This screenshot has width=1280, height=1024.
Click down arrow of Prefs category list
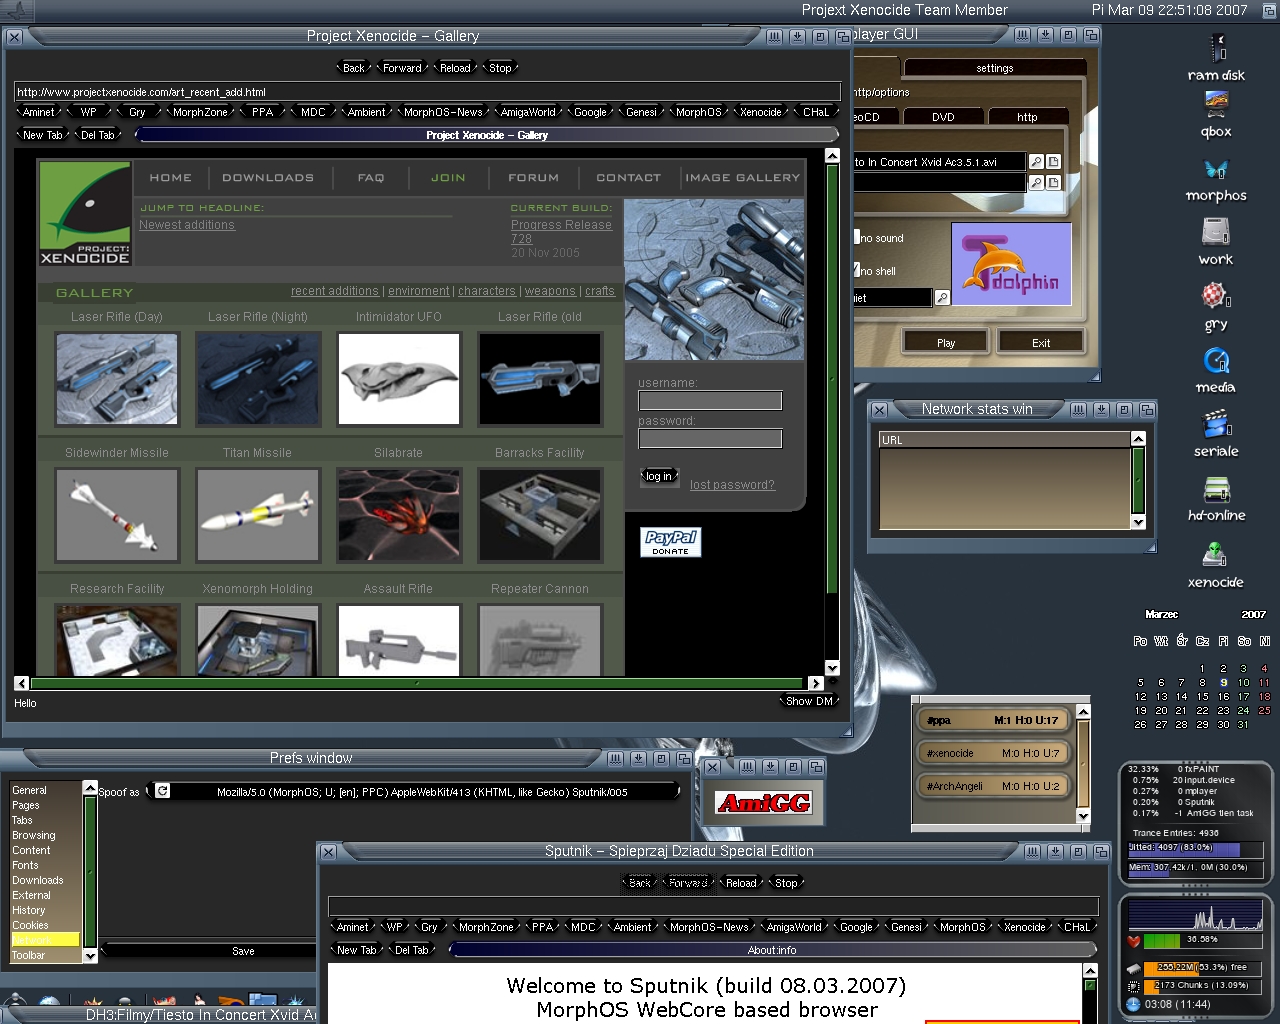[90, 956]
